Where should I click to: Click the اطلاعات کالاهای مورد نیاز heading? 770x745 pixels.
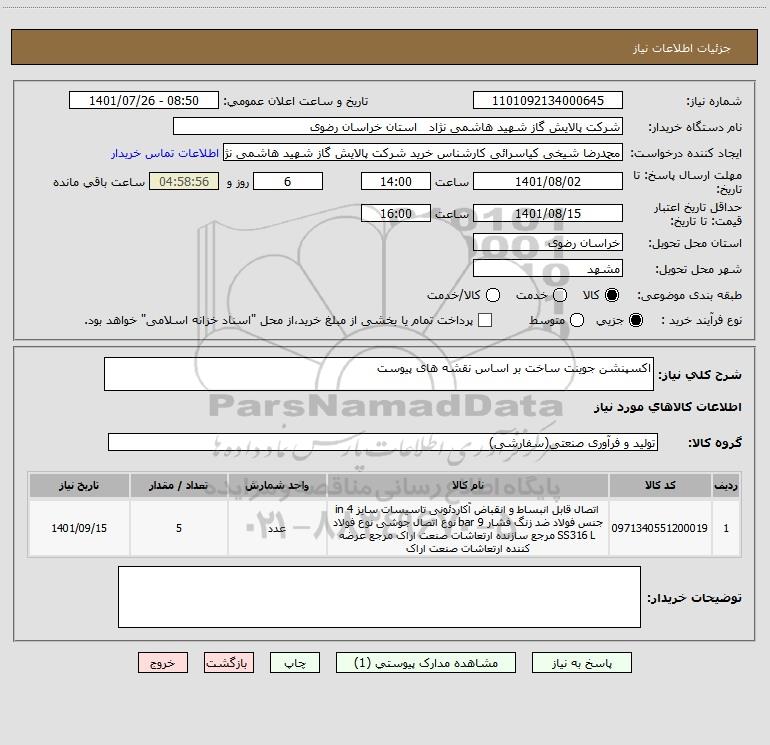tap(667, 407)
